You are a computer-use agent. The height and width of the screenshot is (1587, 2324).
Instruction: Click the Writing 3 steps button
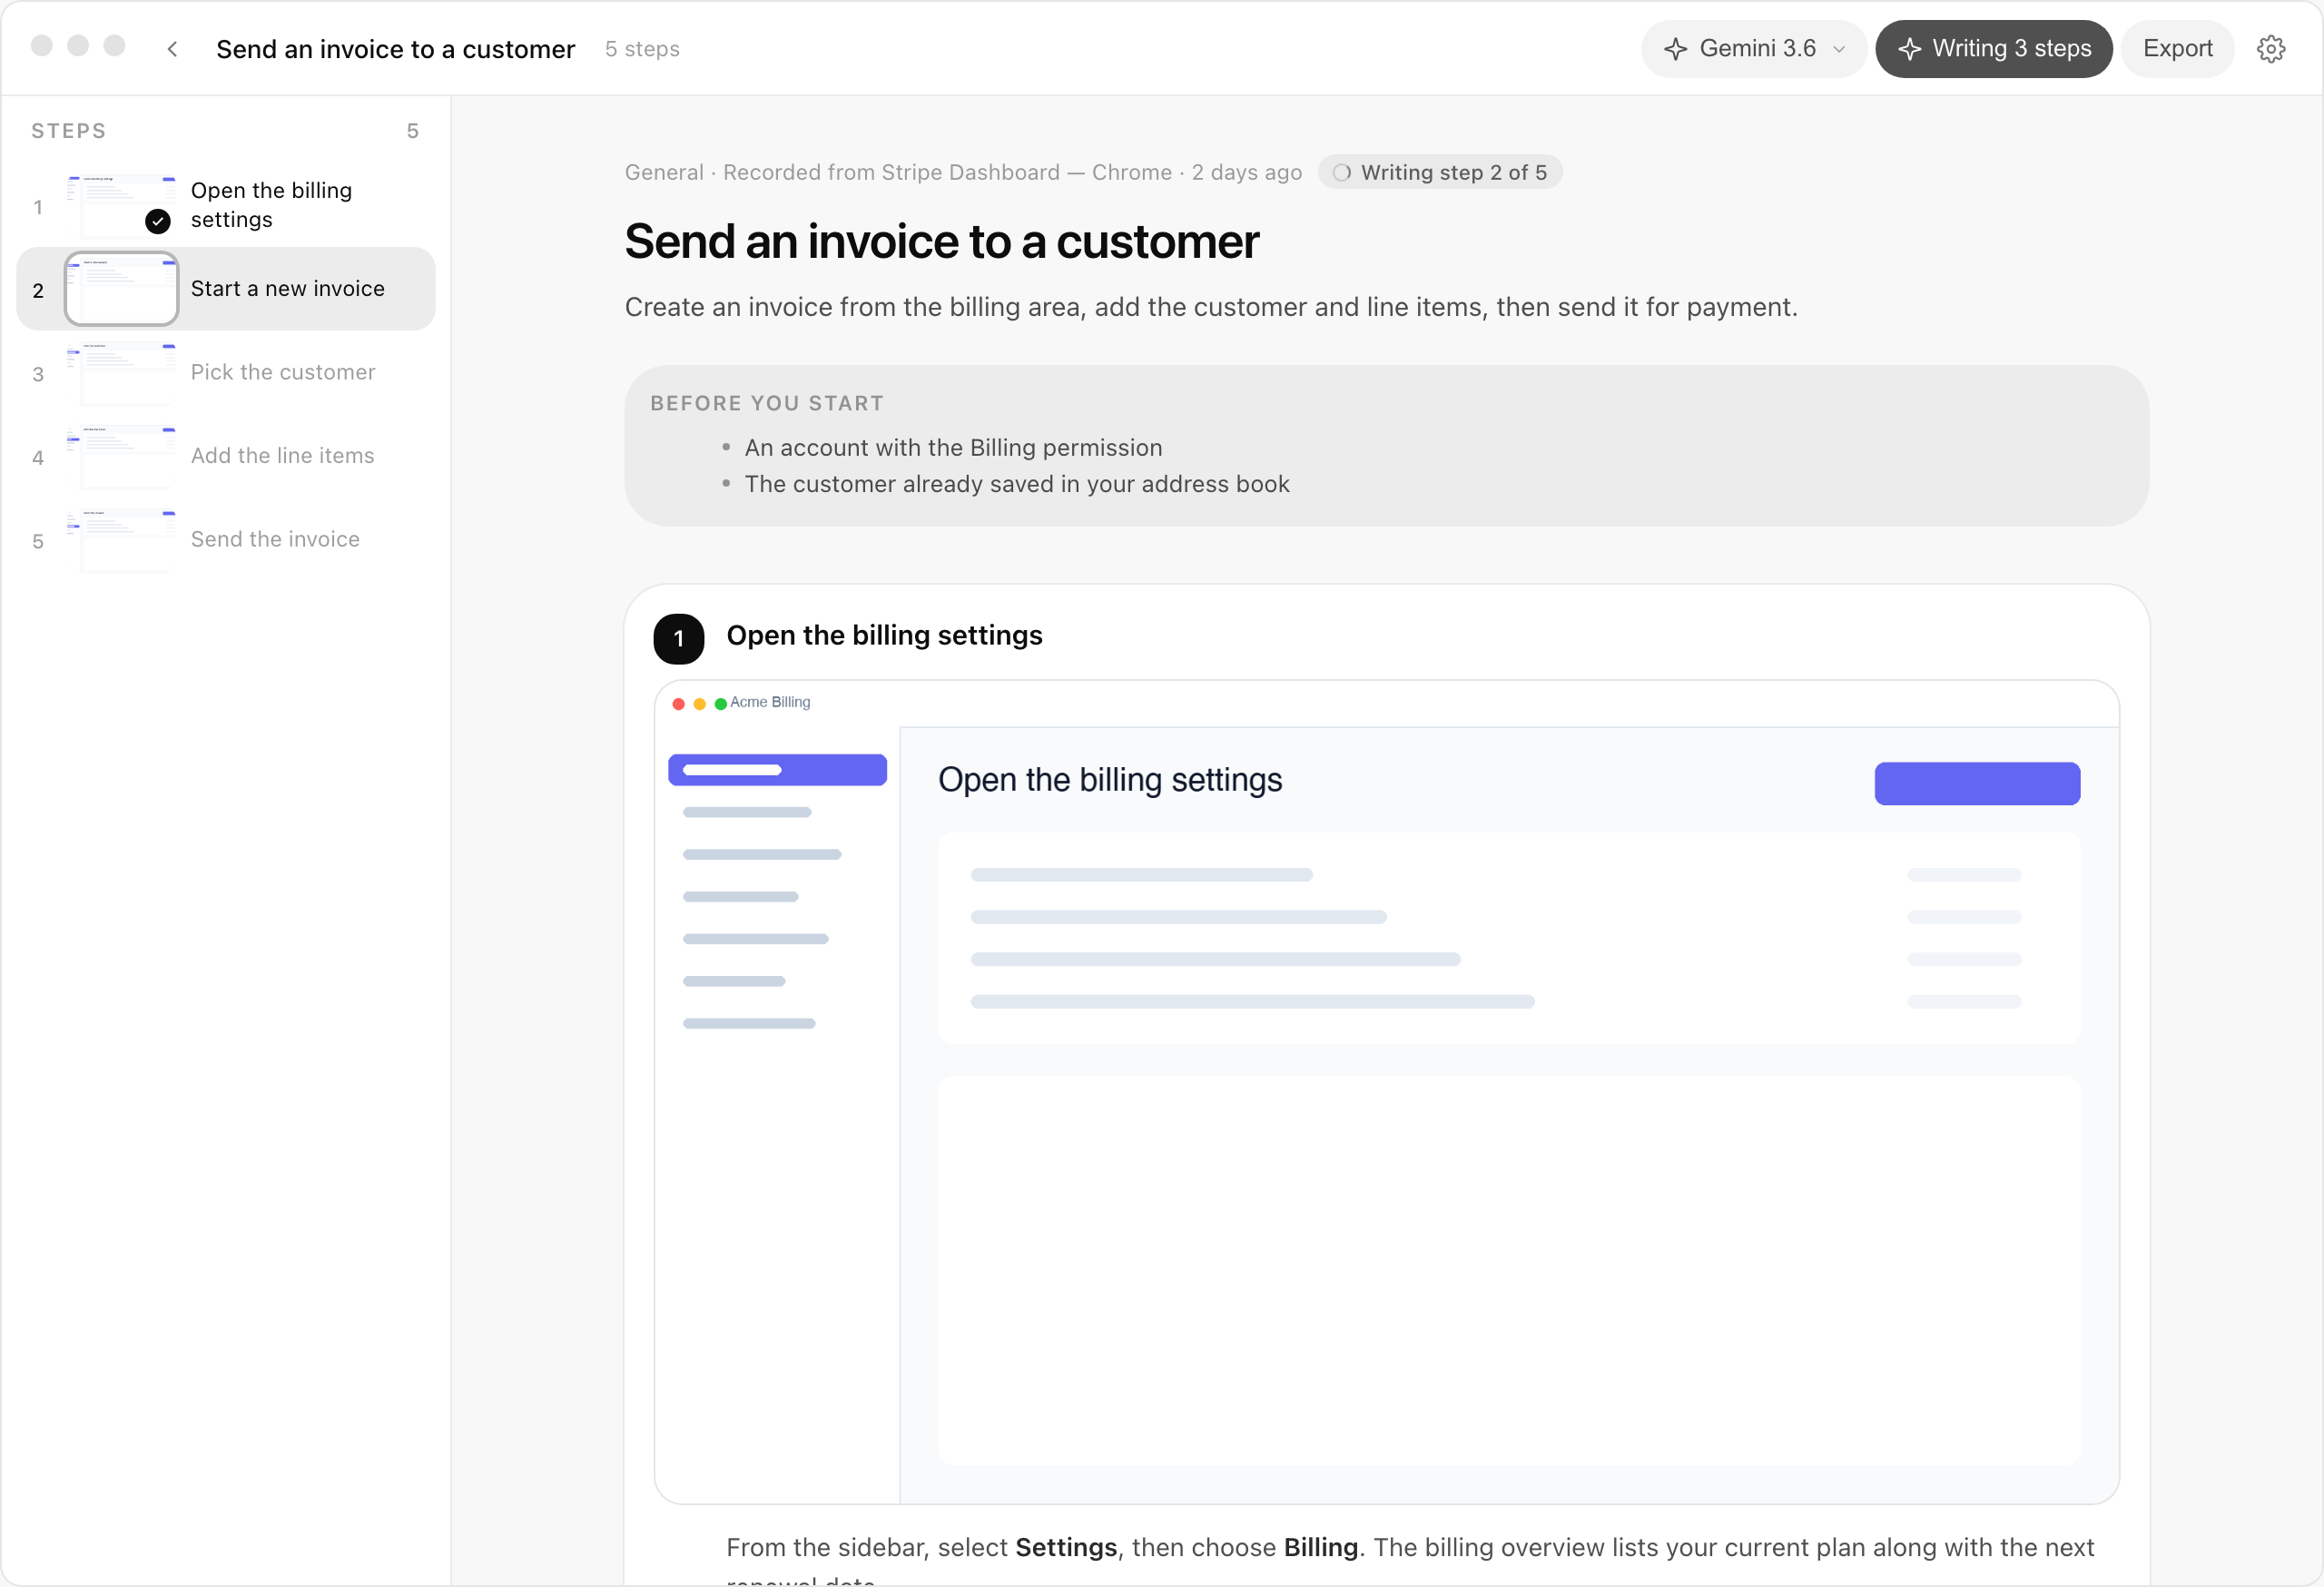1993,49
